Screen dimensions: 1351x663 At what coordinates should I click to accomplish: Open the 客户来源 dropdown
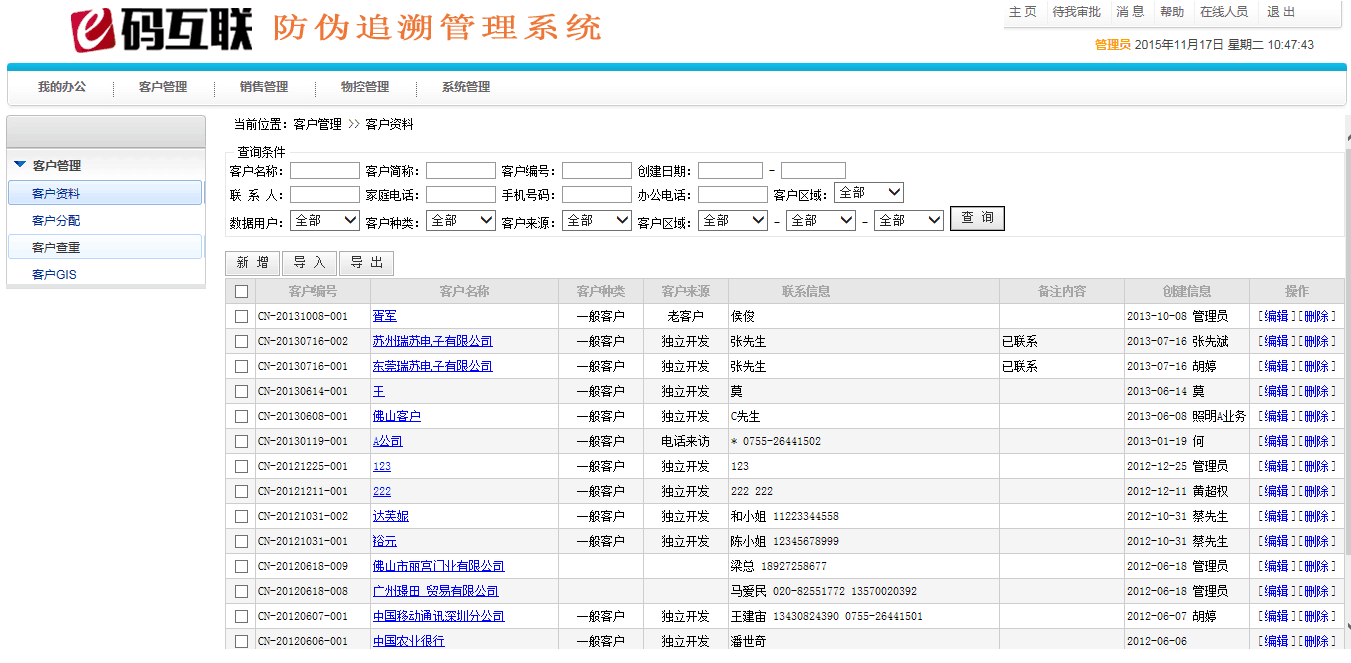pyautogui.click(x=597, y=220)
